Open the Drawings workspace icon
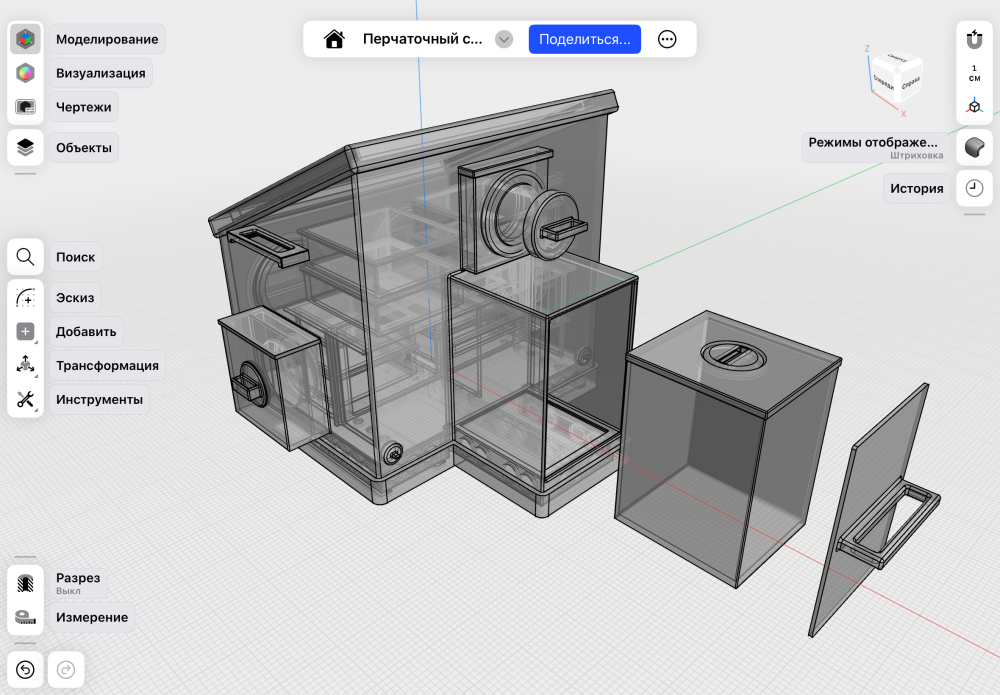Image resolution: width=1000 pixels, height=695 pixels. click(x=25, y=107)
